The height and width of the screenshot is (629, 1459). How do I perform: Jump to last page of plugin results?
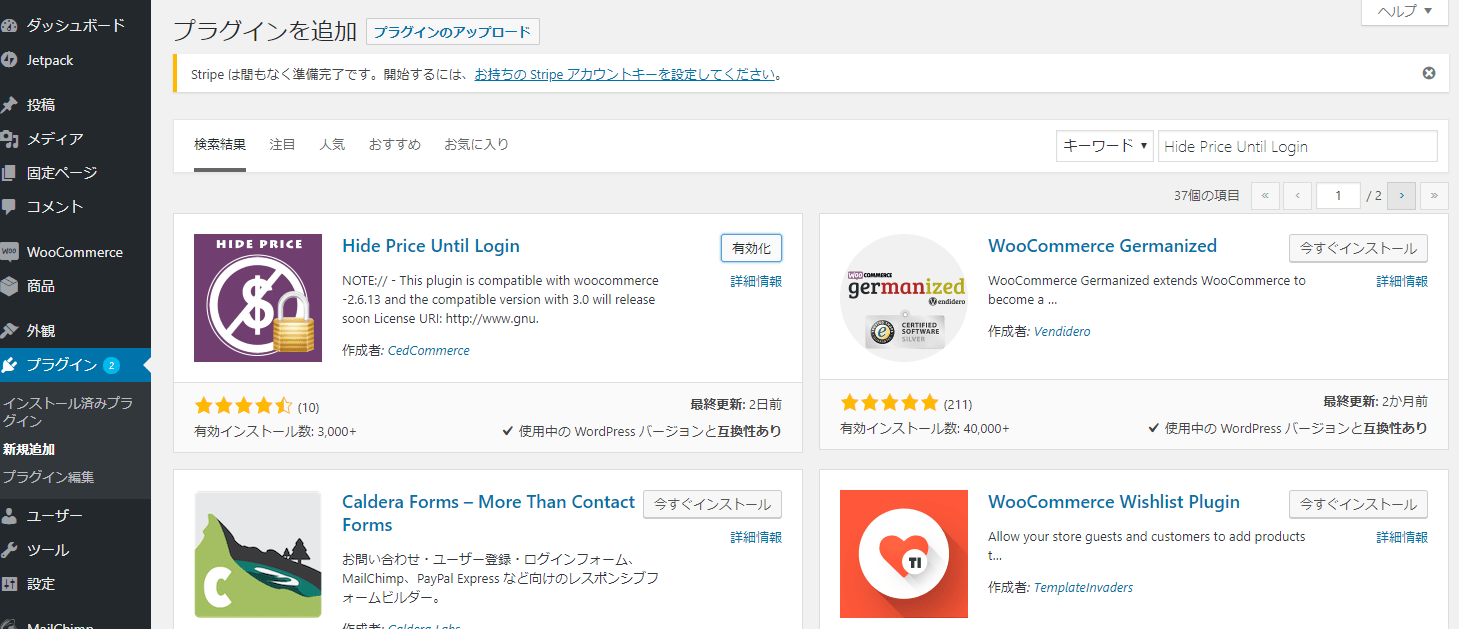pyautogui.click(x=1435, y=196)
